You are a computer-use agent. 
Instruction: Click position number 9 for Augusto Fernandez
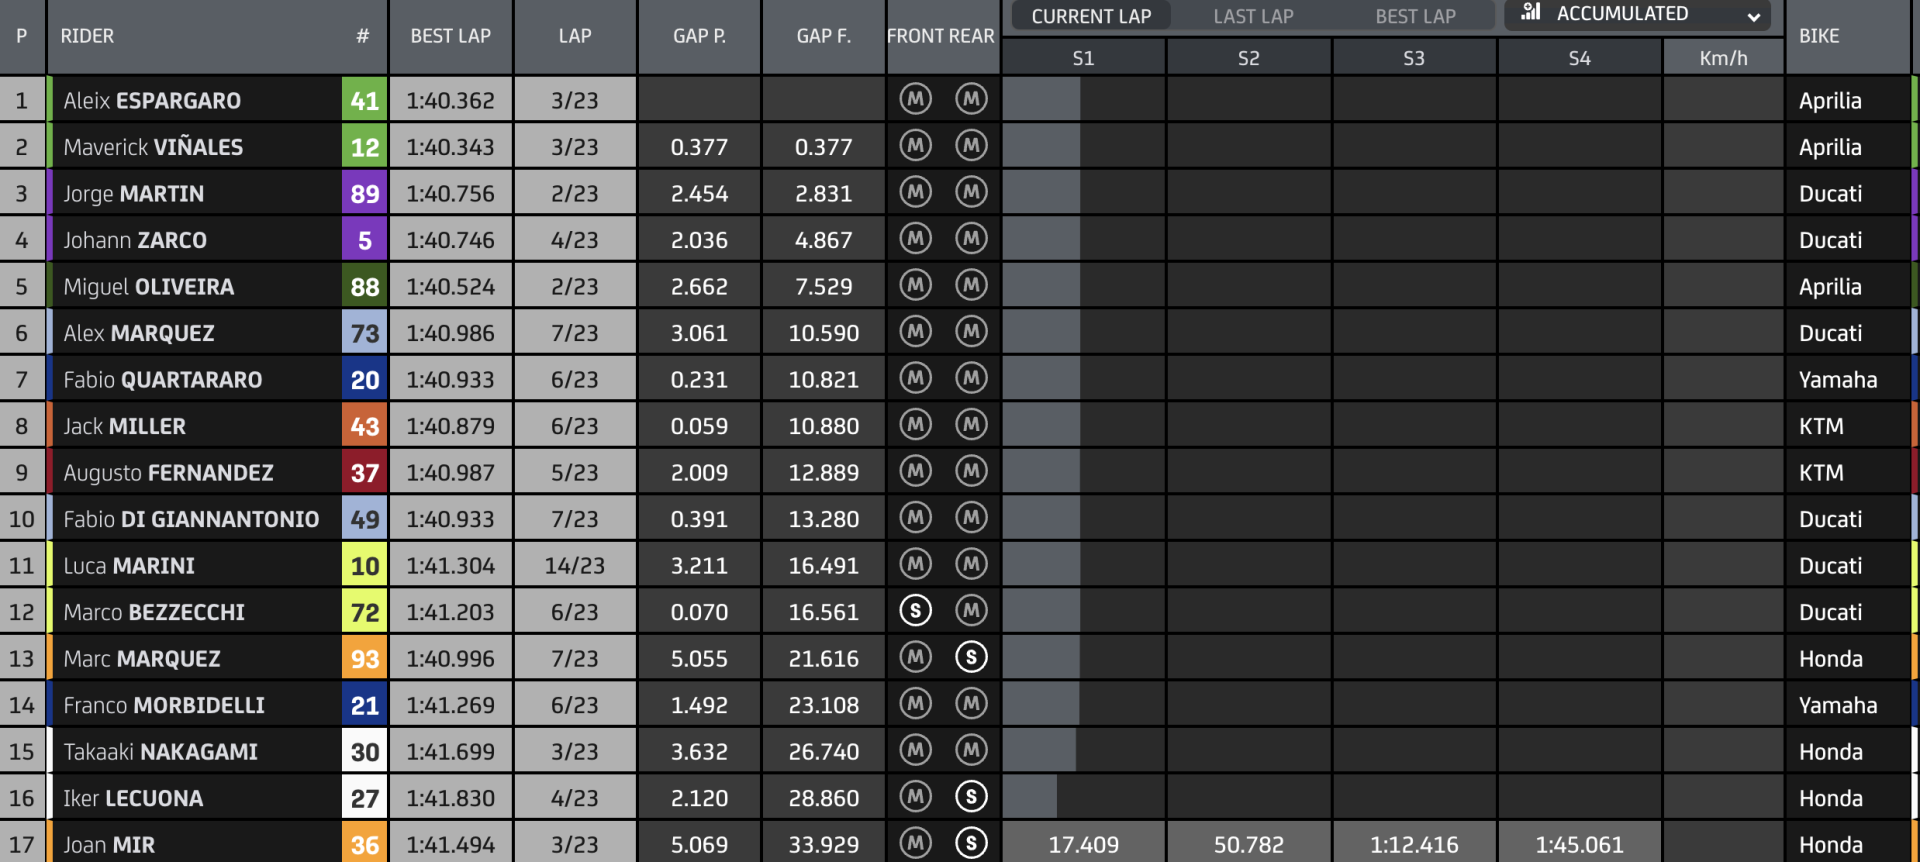pyautogui.click(x=21, y=472)
